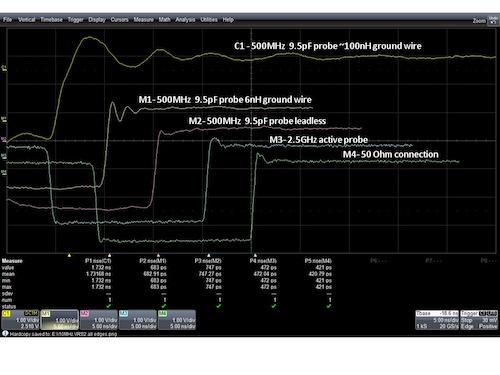The height and width of the screenshot is (375, 500).
Task: Click the P4 value 472 ps
Action: coord(269,267)
